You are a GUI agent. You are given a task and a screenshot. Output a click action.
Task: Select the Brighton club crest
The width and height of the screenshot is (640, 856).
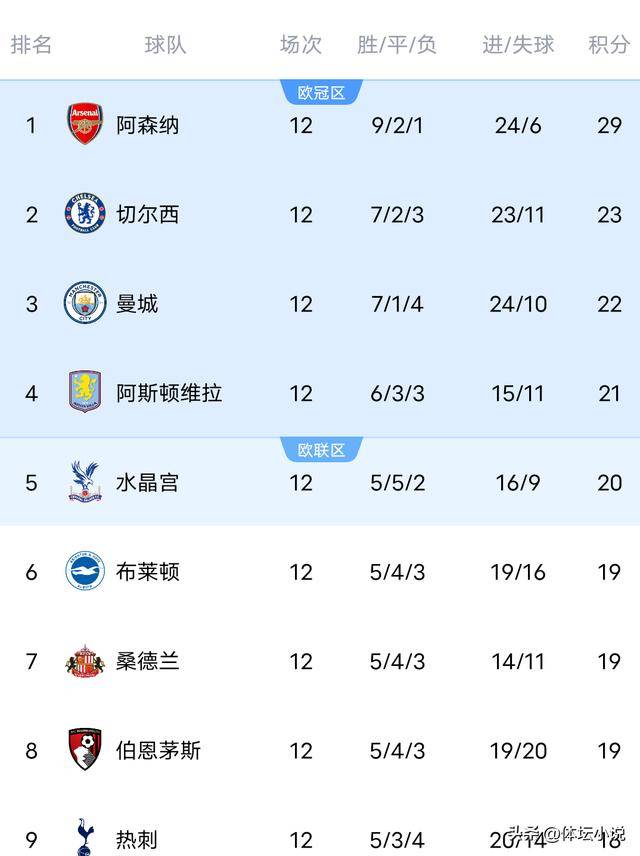(x=84, y=571)
